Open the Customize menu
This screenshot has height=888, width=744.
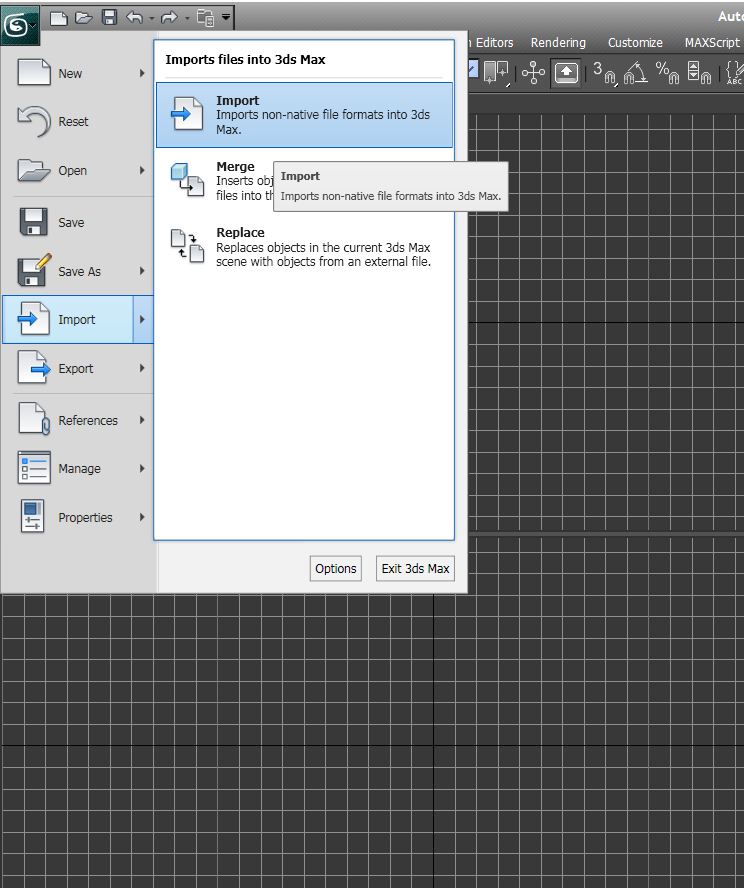[635, 43]
